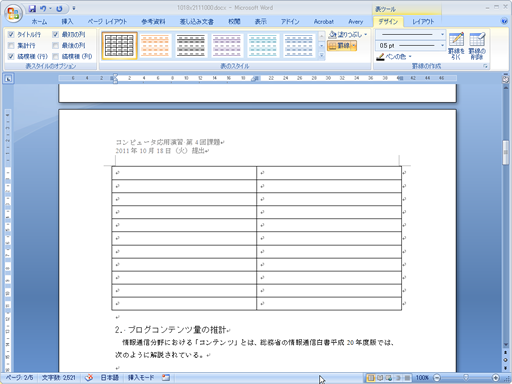Select the plain grid table style
Viewport: 512px width, 384px height.
(x=119, y=46)
